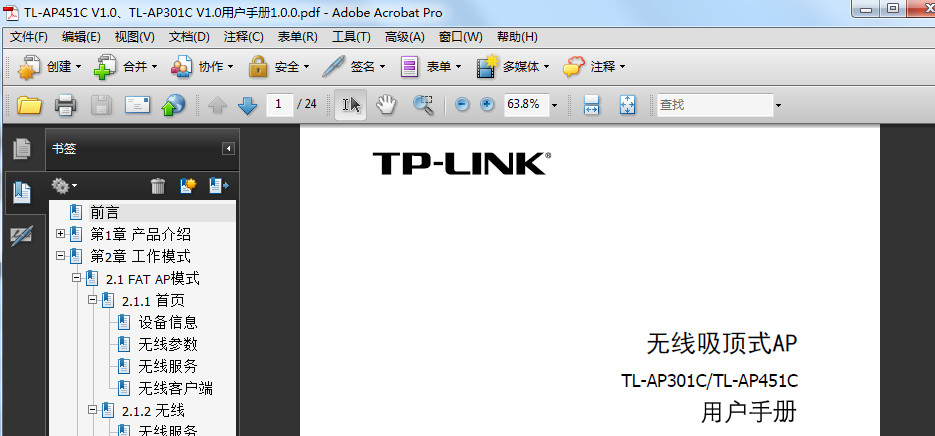Screen dimensions: 935x436
Task: Select the 2.1 FAT AP模式 bookmark
Action: pos(153,279)
